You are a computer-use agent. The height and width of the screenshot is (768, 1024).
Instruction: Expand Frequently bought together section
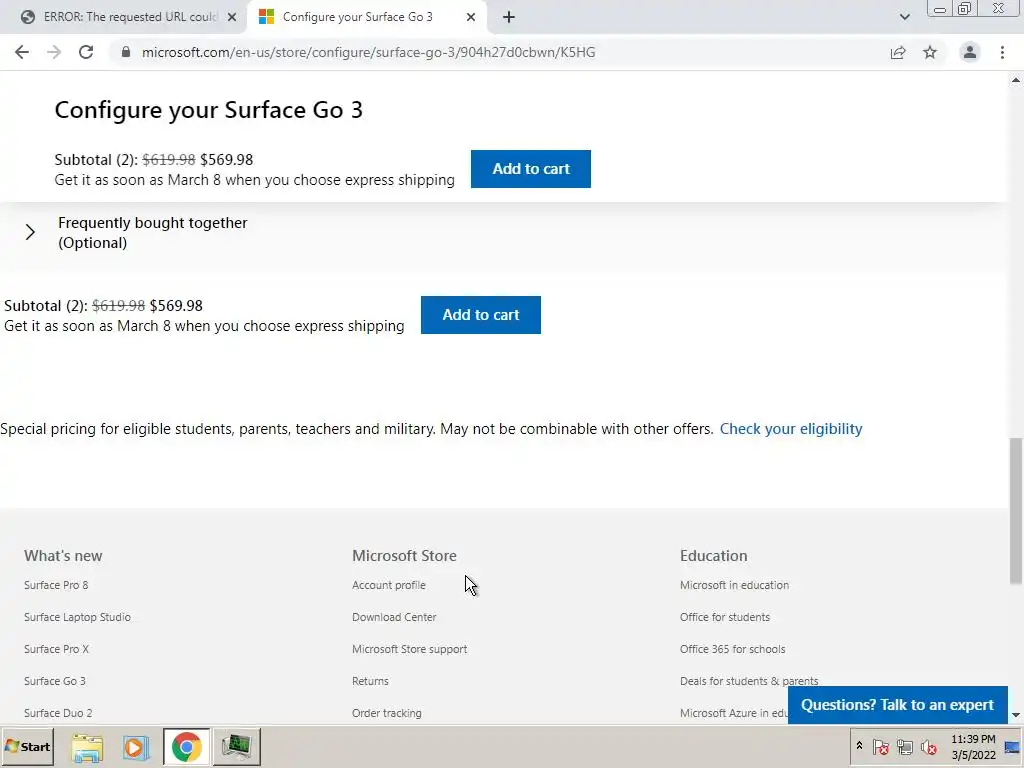pyautogui.click(x=30, y=232)
